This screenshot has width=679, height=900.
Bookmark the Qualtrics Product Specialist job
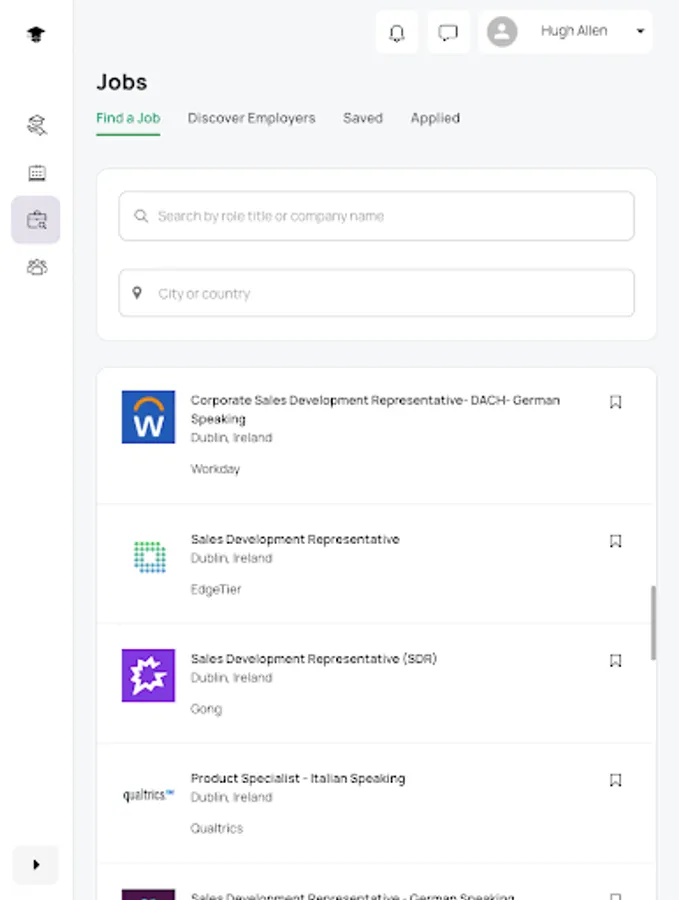[616, 780]
